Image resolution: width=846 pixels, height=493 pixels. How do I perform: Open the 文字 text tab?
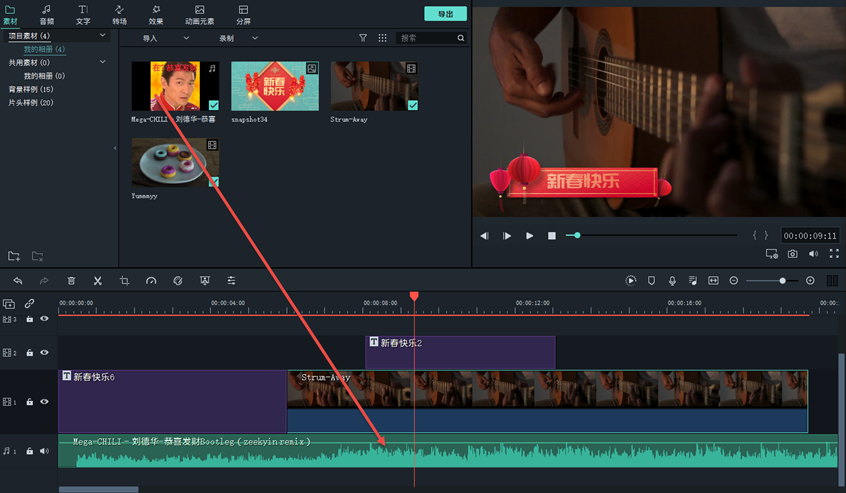(x=83, y=14)
